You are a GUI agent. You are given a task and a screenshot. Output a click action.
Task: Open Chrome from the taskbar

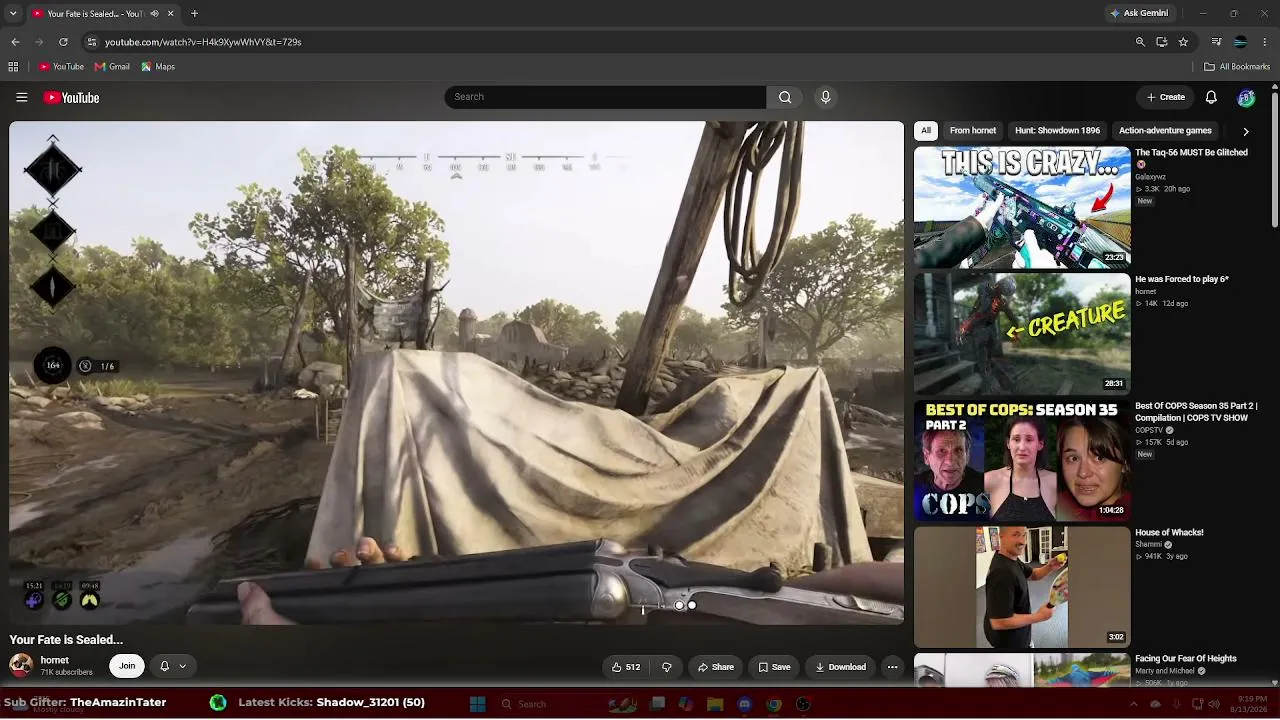(774, 704)
